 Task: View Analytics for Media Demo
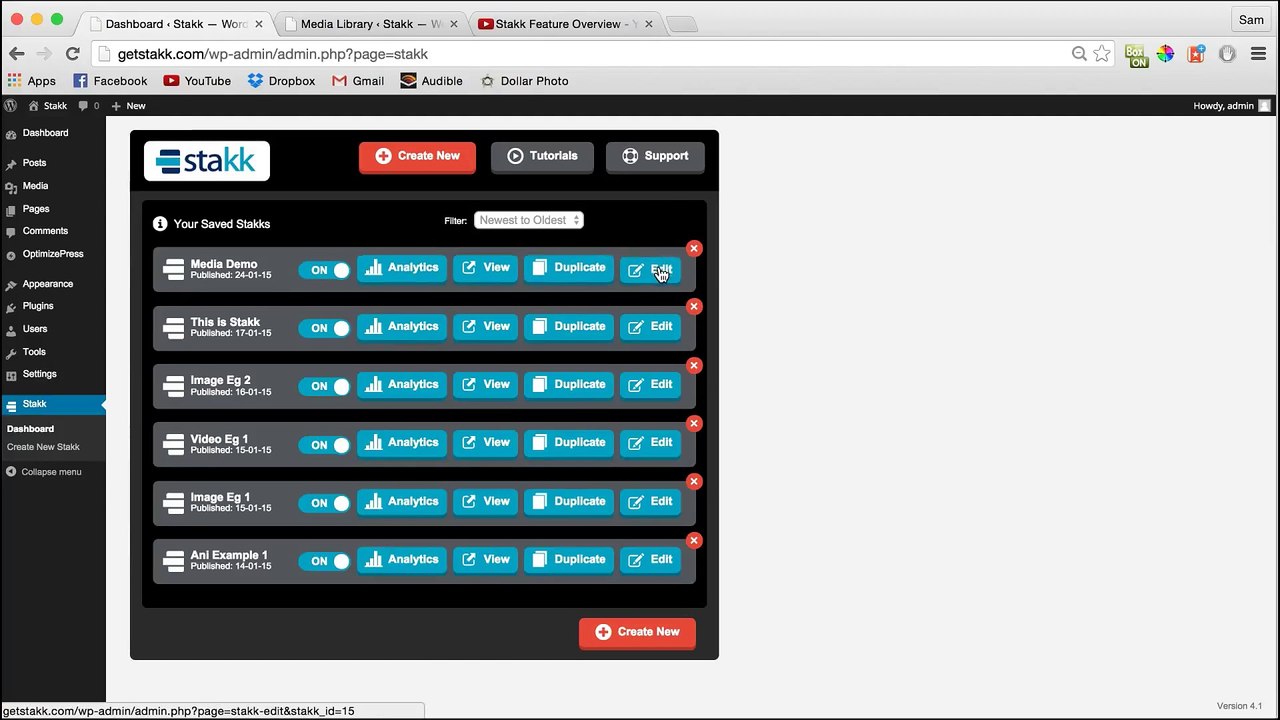402,268
